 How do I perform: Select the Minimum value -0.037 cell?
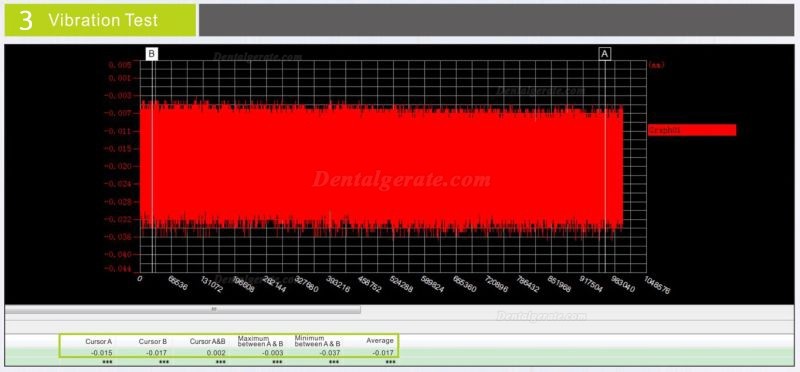329,353
